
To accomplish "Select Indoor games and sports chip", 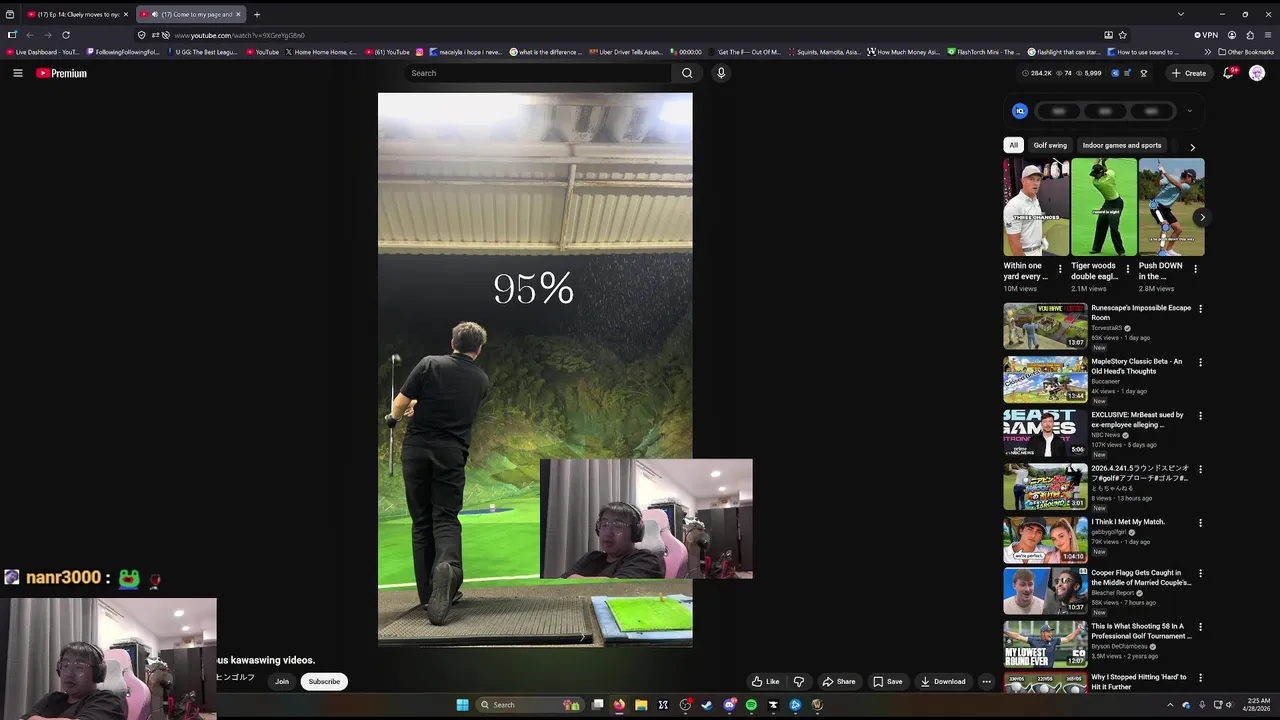I will pyautogui.click(x=1122, y=145).
